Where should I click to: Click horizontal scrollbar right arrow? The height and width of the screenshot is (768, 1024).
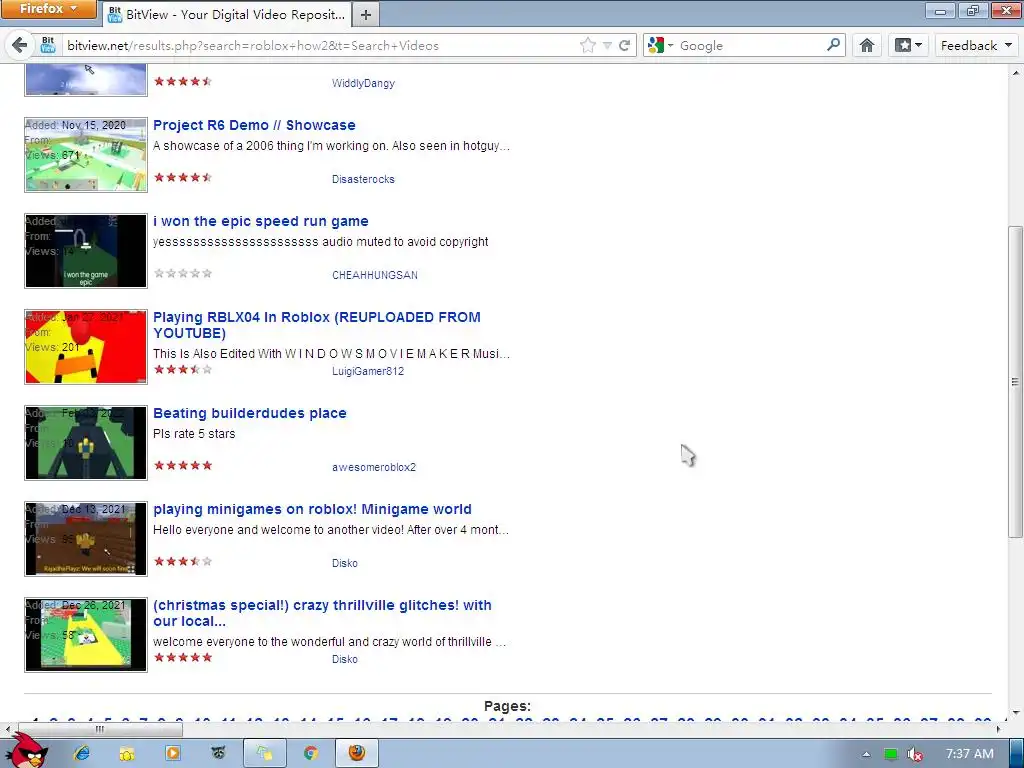(1001, 729)
